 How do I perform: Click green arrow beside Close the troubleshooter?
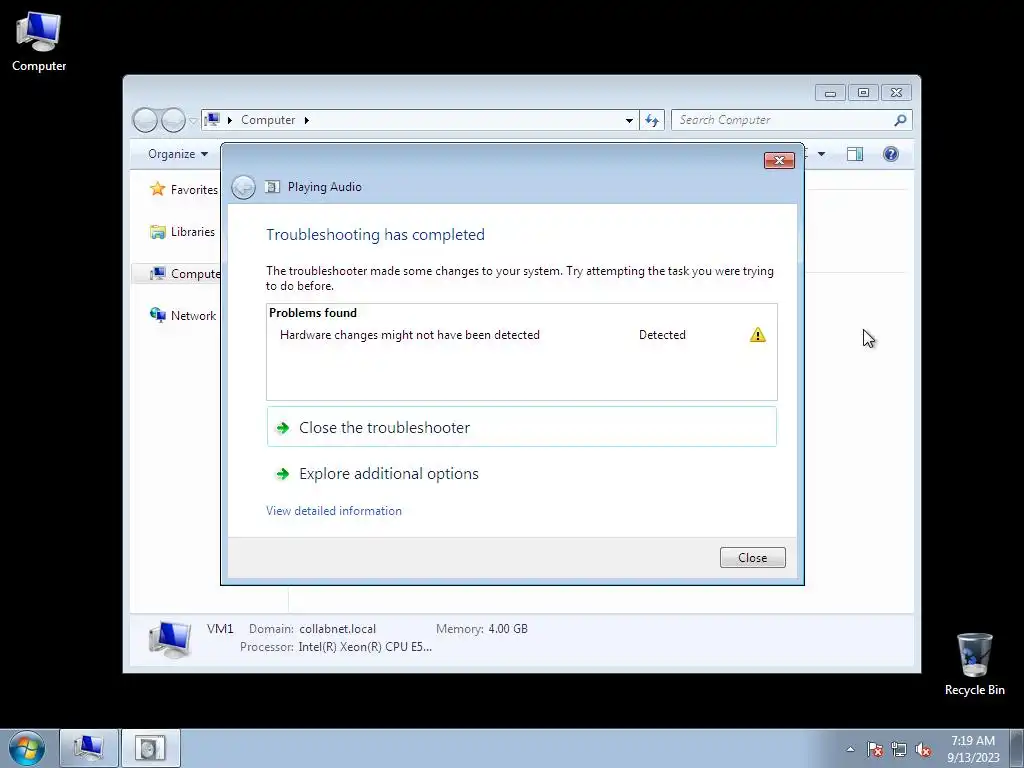(282, 428)
